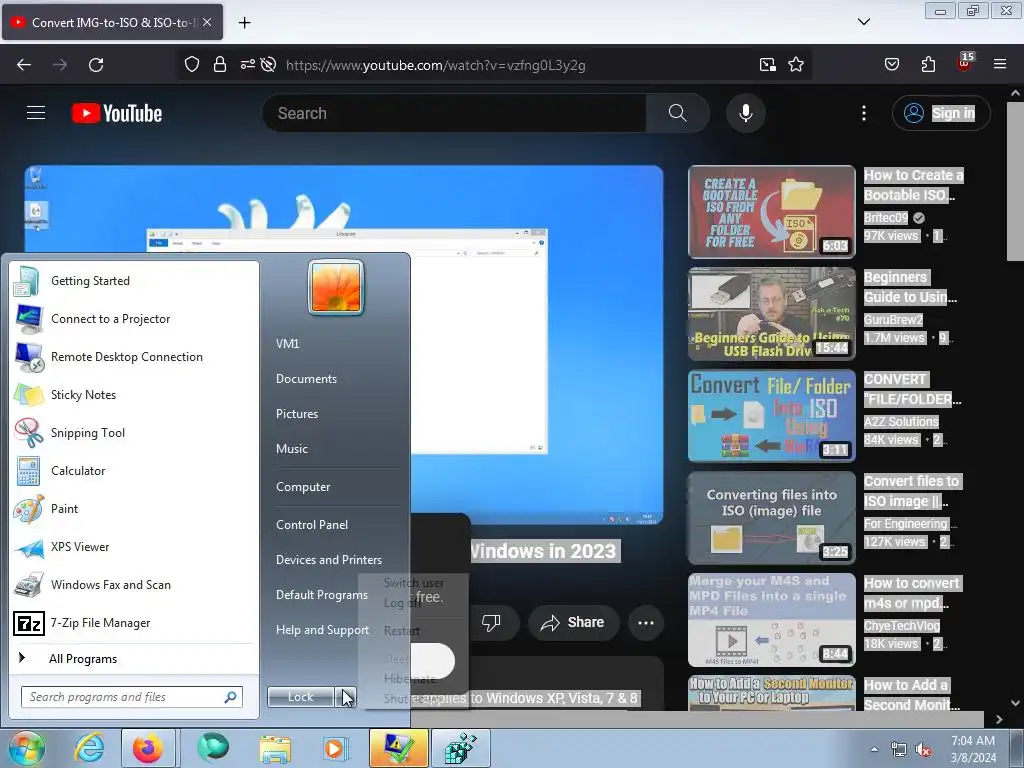This screenshot has width=1024, height=768.
Task: Click the user account flower picture
Action: point(336,287)
